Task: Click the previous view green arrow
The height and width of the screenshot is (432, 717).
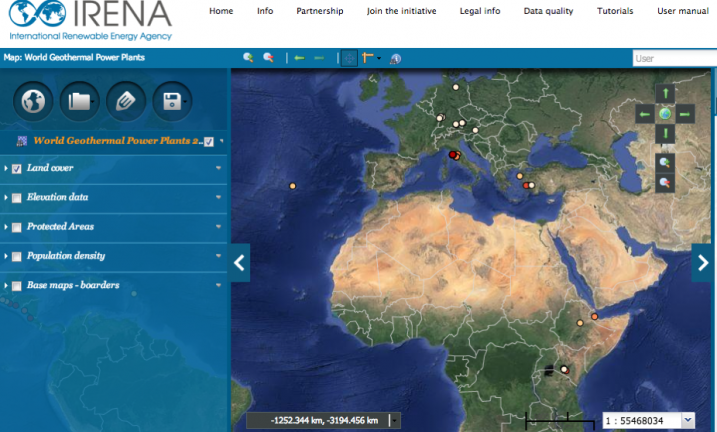Action: 298,58
